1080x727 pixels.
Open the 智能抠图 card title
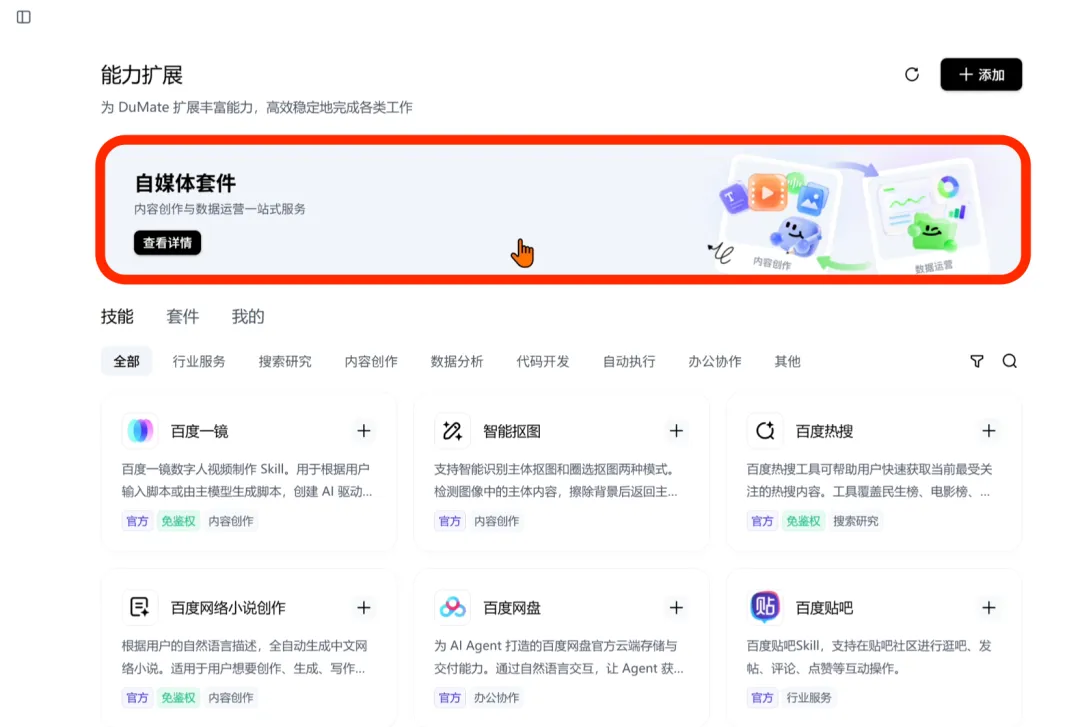click(512, 431)
